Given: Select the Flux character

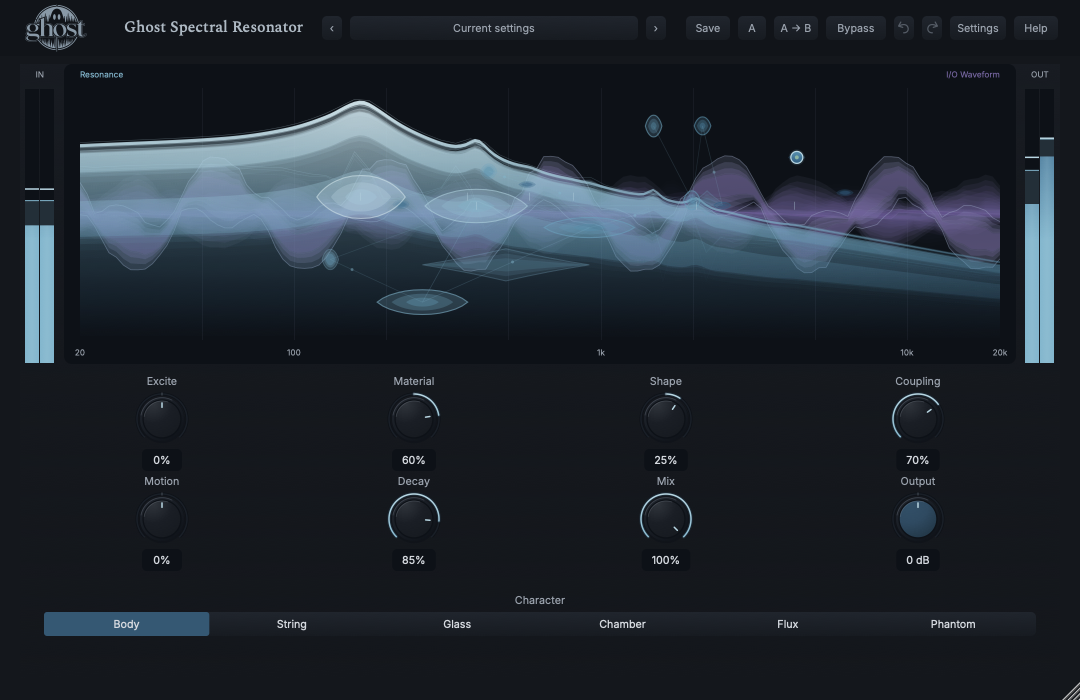Looking at the screenshot, I should pos(787,624).
